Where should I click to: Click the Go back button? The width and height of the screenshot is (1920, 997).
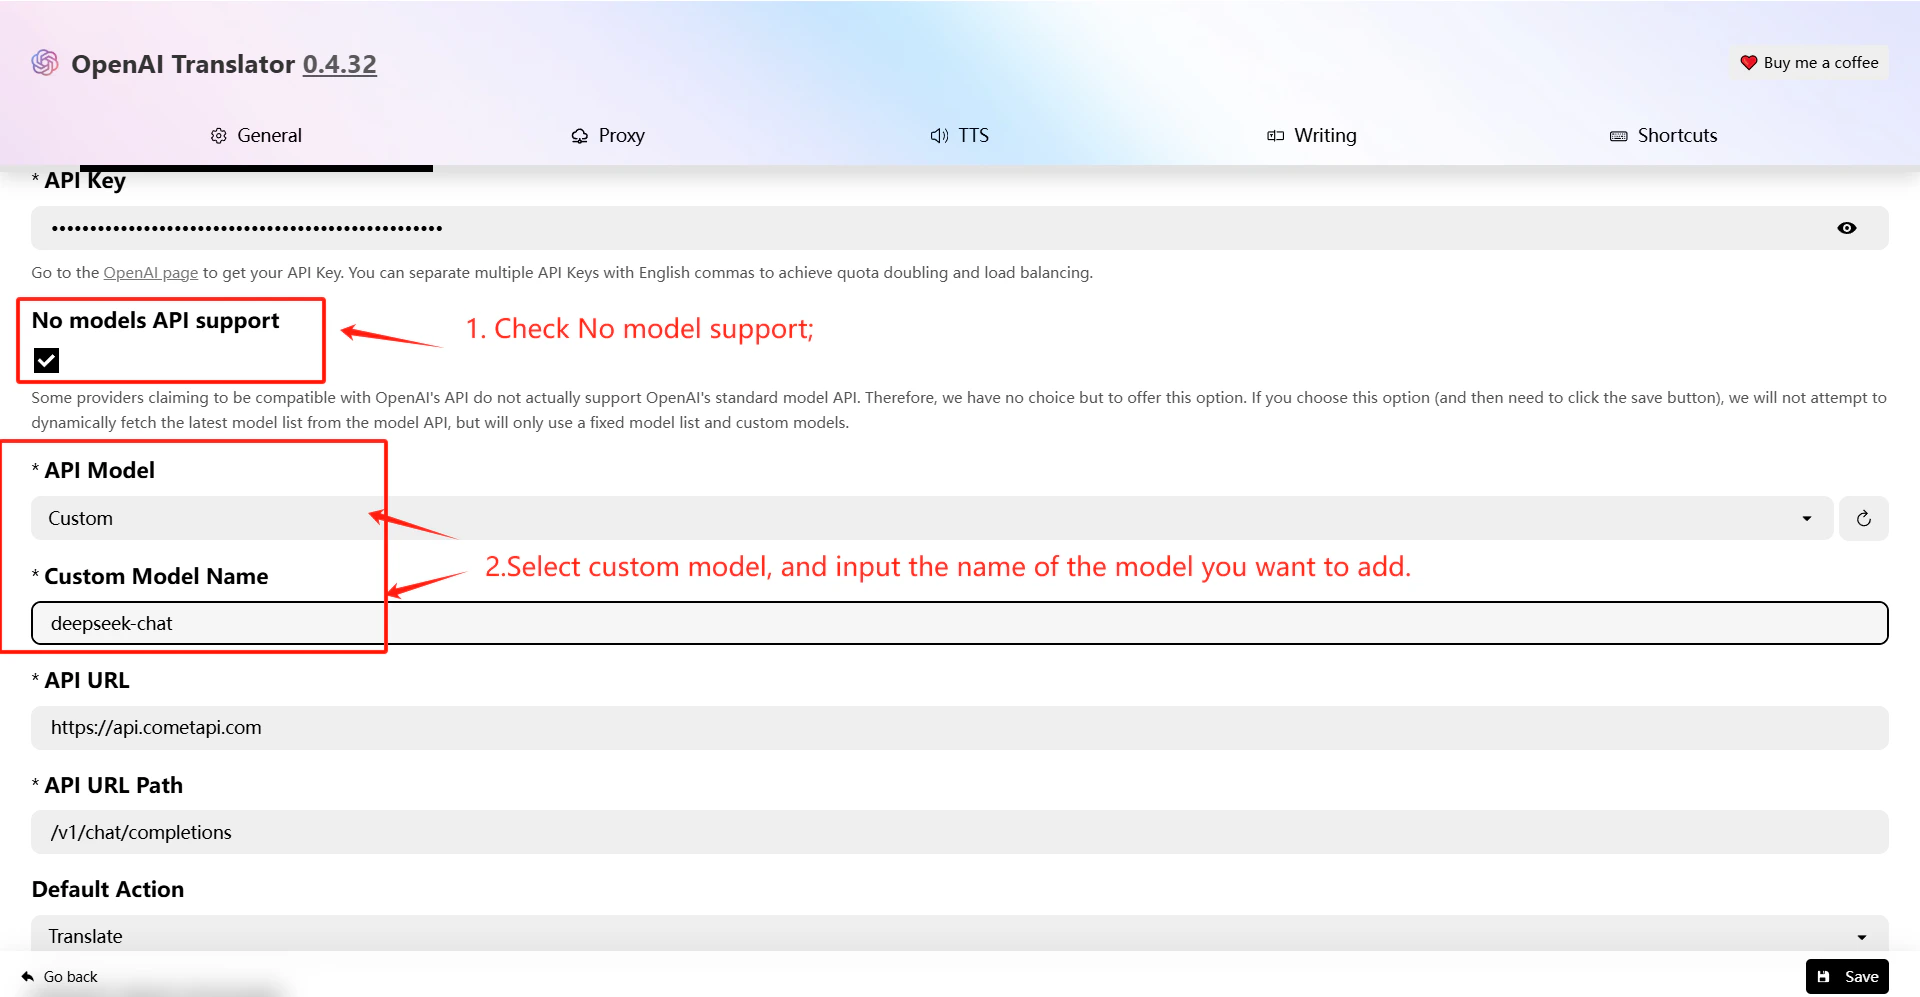pos(59,976)
